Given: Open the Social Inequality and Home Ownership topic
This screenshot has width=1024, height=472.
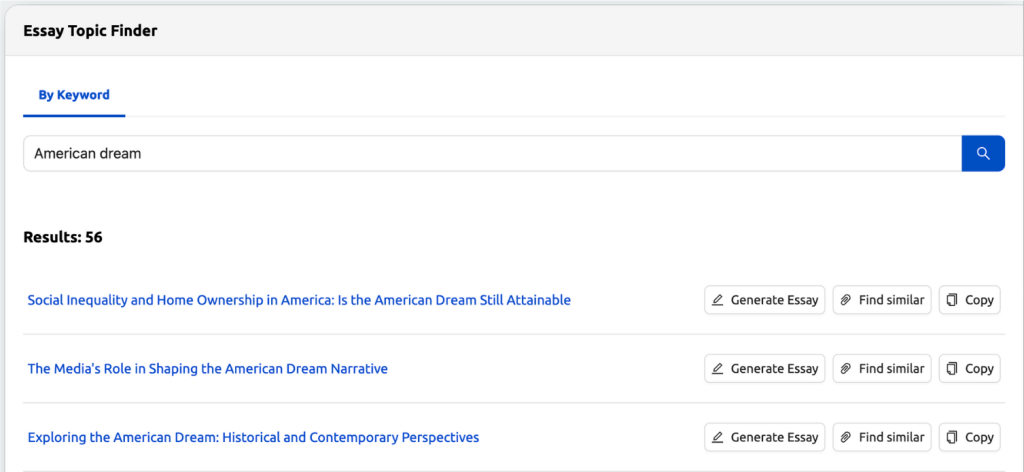Looking at the screenshot, I should tap(299, 300).
